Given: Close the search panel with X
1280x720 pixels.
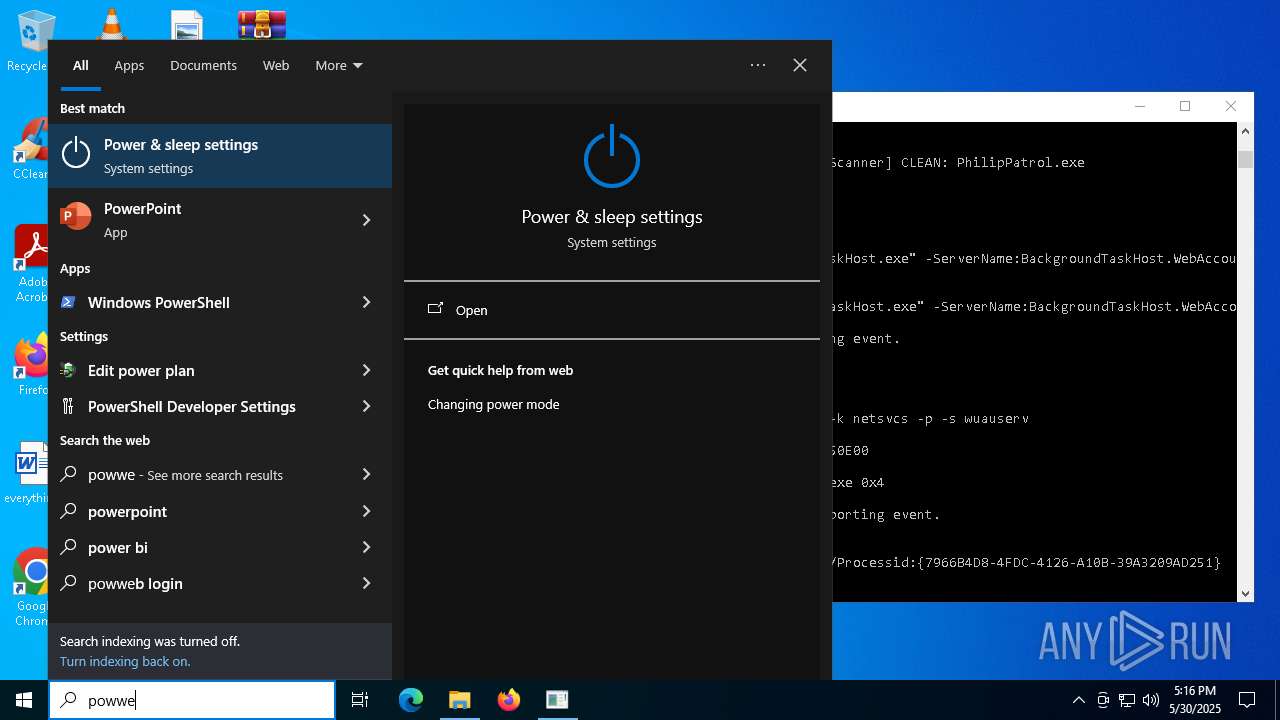Looking at the screenshot, I should tap(800, 65).
